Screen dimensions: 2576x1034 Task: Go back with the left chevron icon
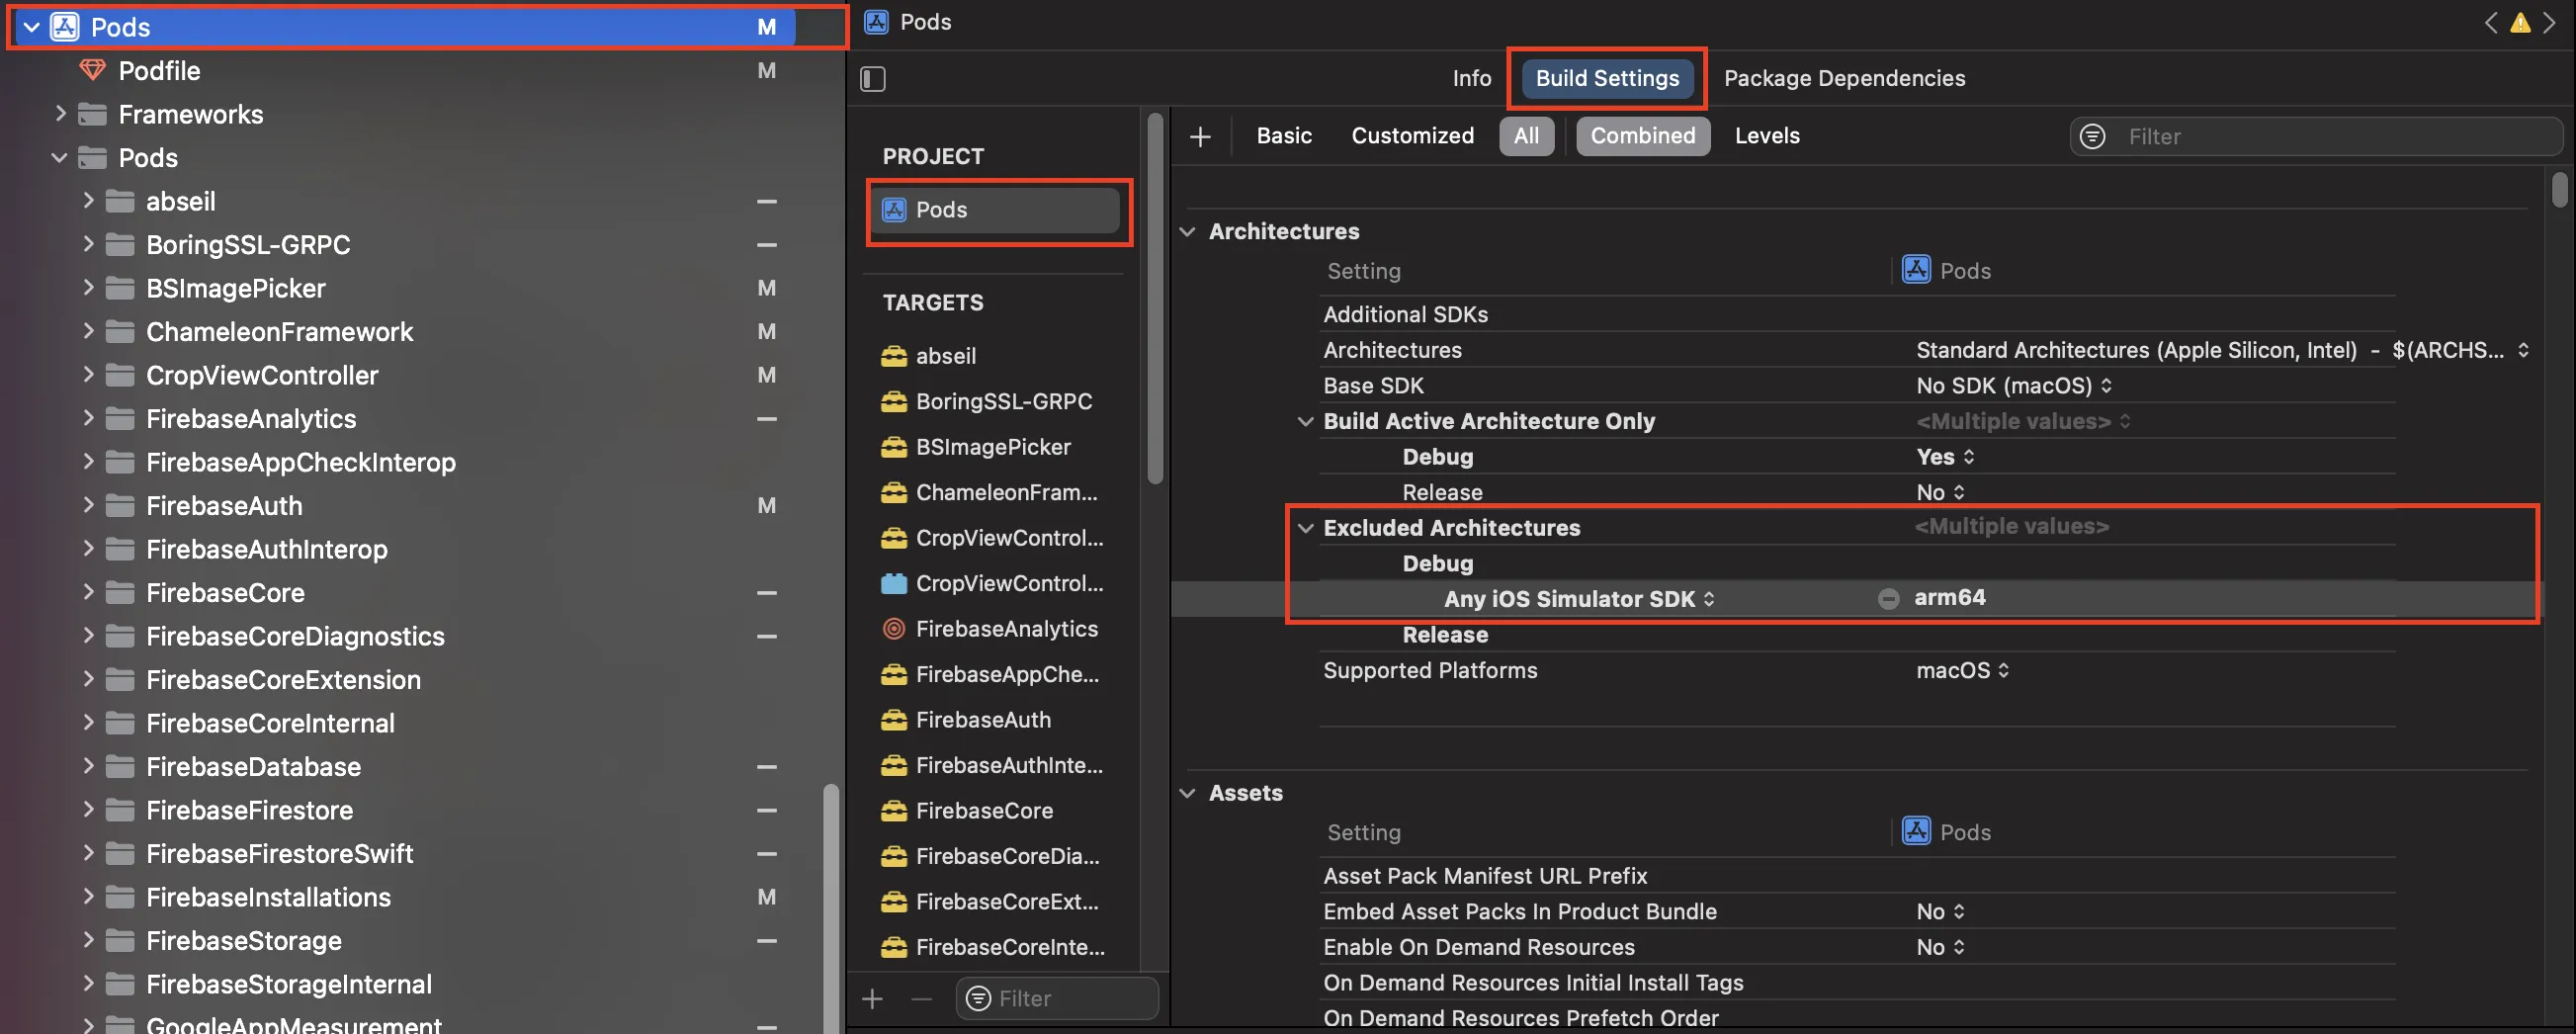tap(2491, 22)
